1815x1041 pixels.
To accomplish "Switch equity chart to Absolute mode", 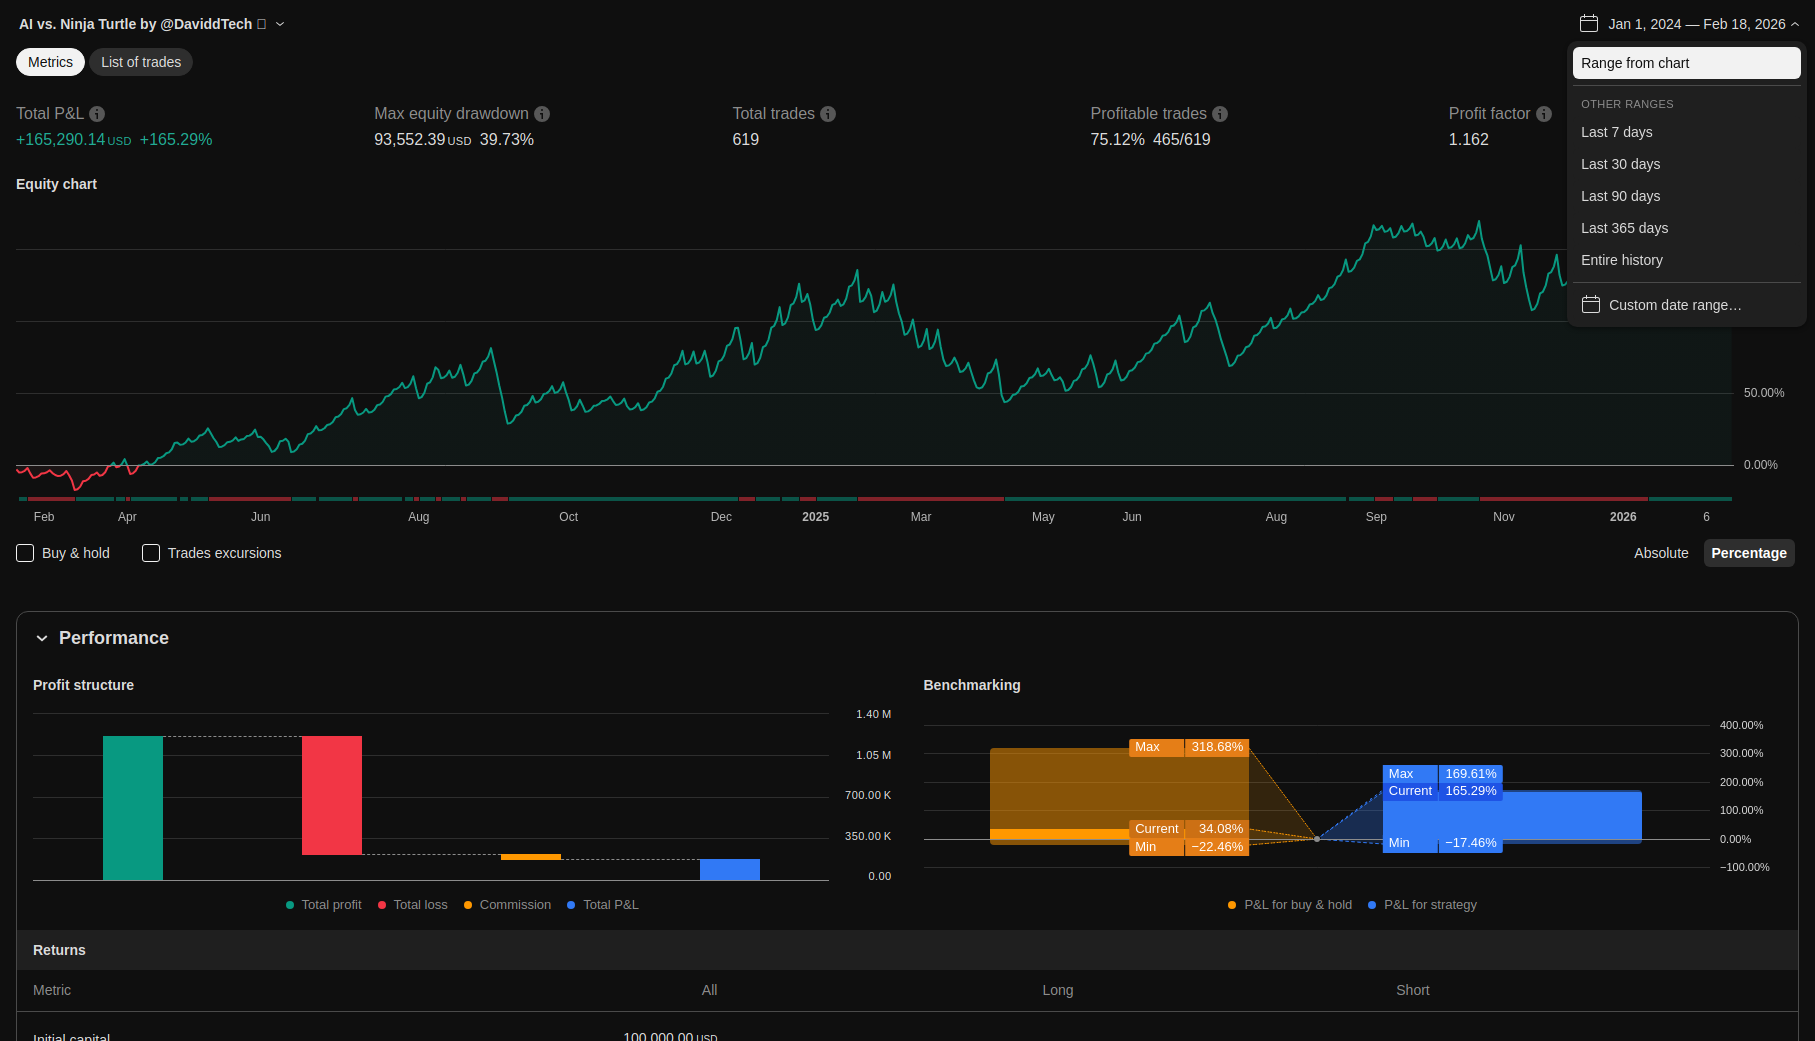I will 1661,553.
